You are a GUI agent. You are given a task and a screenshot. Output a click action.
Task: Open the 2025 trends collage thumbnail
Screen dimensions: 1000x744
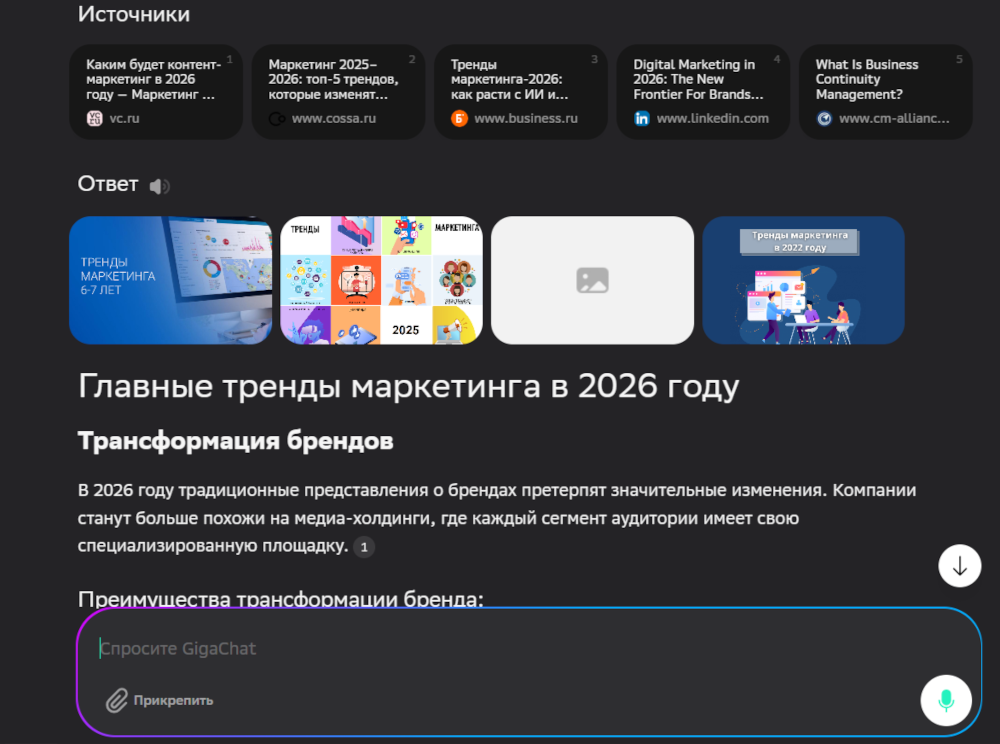coord(381,281)
